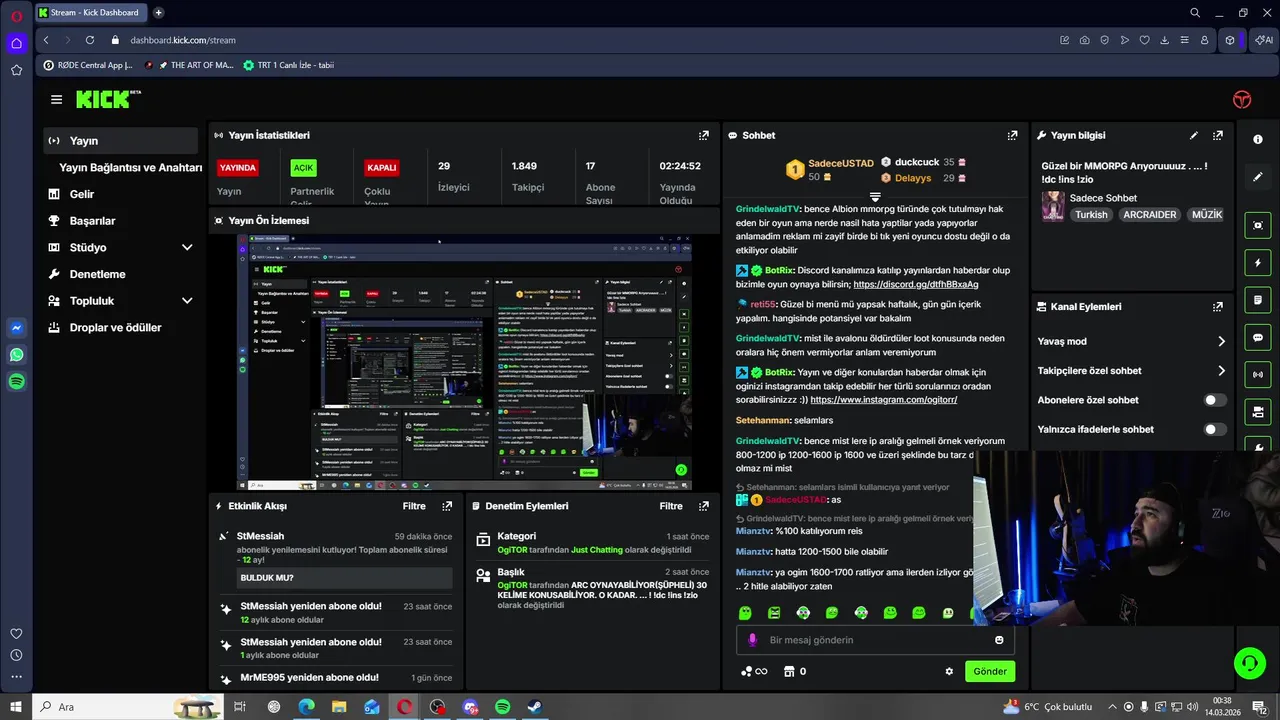Image resolution: width=1280 pixels, height=720 pixels.
Task: Open Spotify in Opera sidebar
Action: point(16,381)
